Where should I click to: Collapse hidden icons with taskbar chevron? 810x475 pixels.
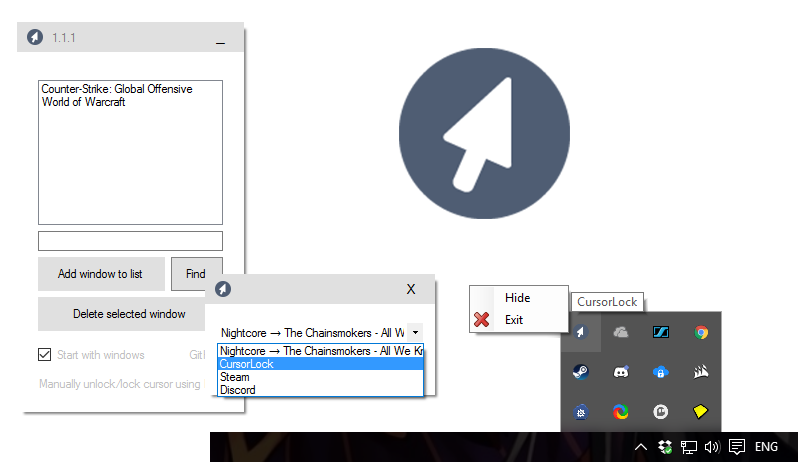(x=641, y=447)
